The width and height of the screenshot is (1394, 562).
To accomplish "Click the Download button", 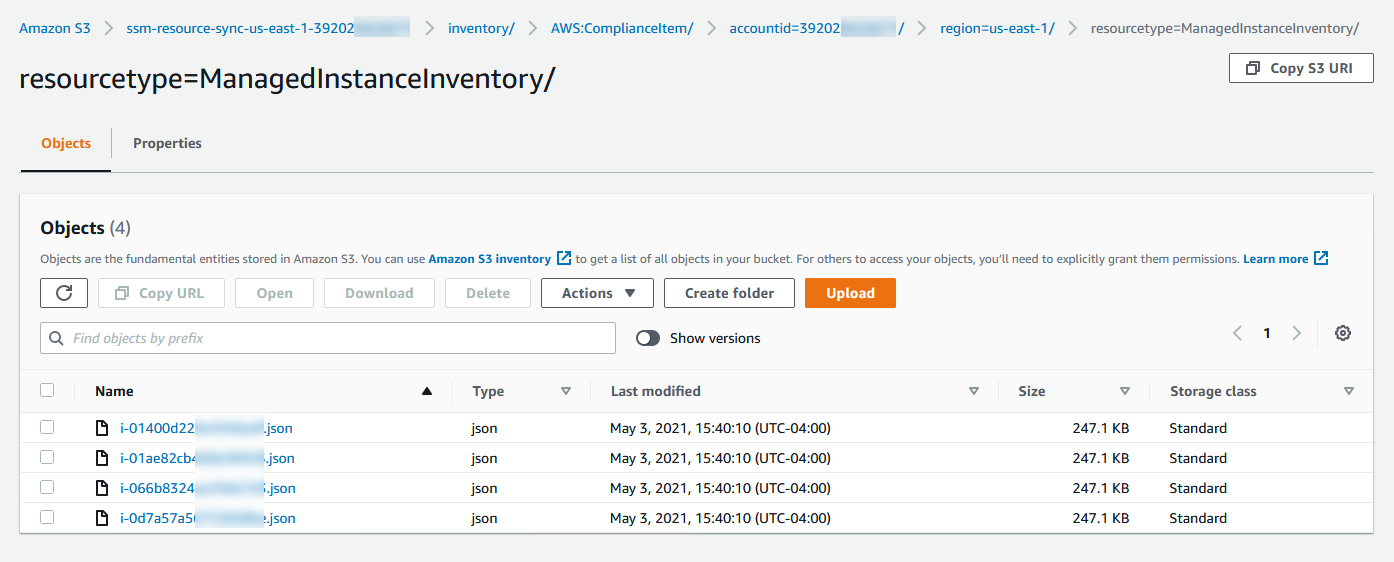I will pos(379,293).
